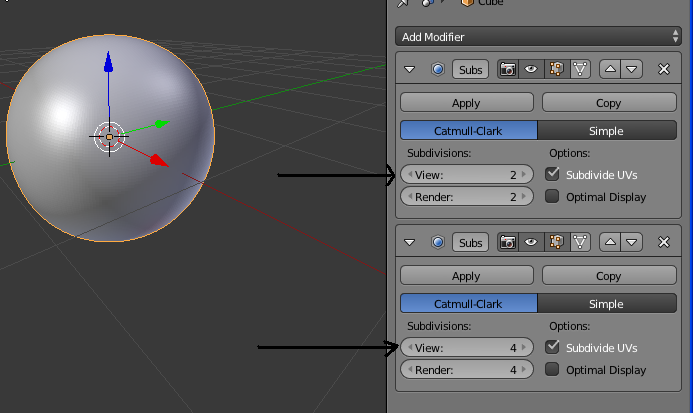Select Catmull-Clark in second modifier
693x413 pixels.
(x=468, y=303)
